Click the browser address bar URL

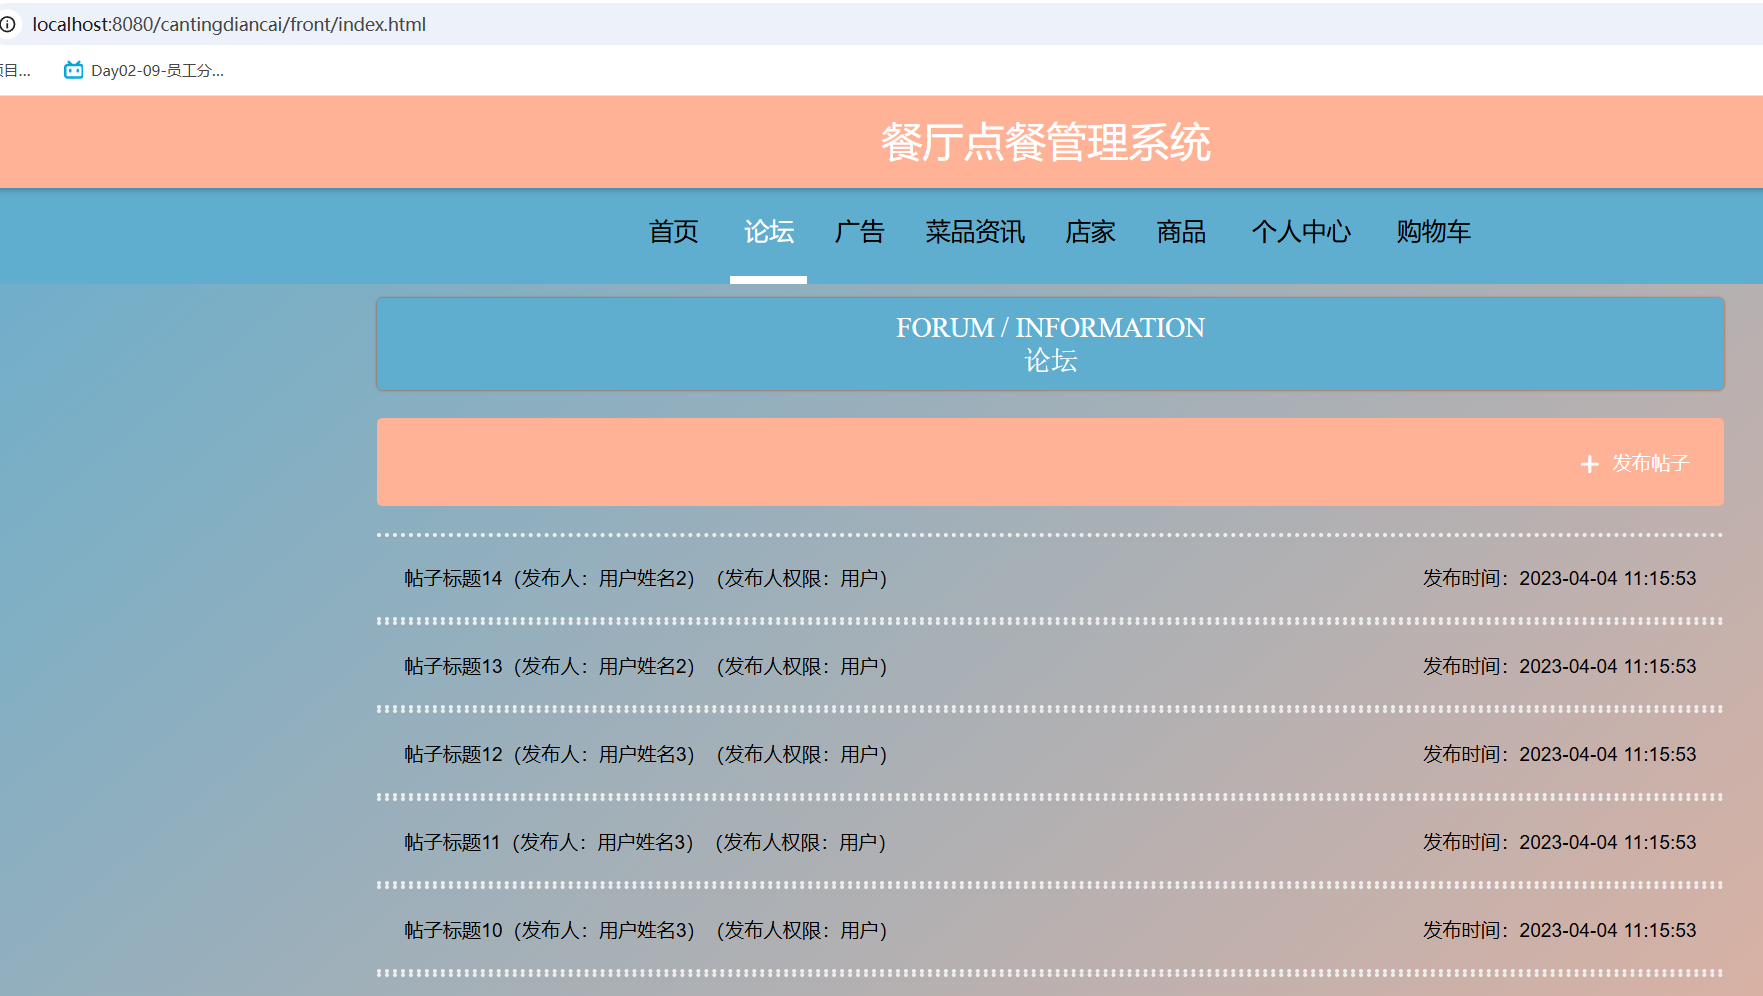pyautogui.click(x=229, y=24)
